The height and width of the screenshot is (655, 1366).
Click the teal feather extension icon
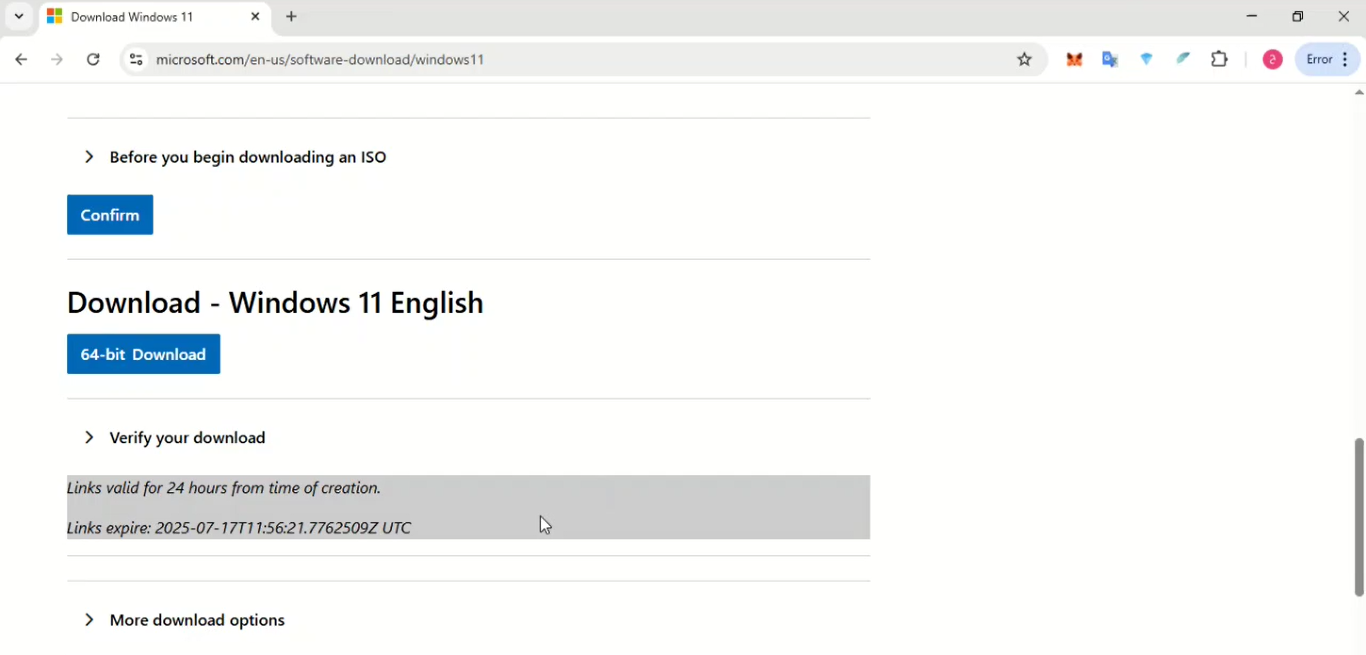(1183, 60)
